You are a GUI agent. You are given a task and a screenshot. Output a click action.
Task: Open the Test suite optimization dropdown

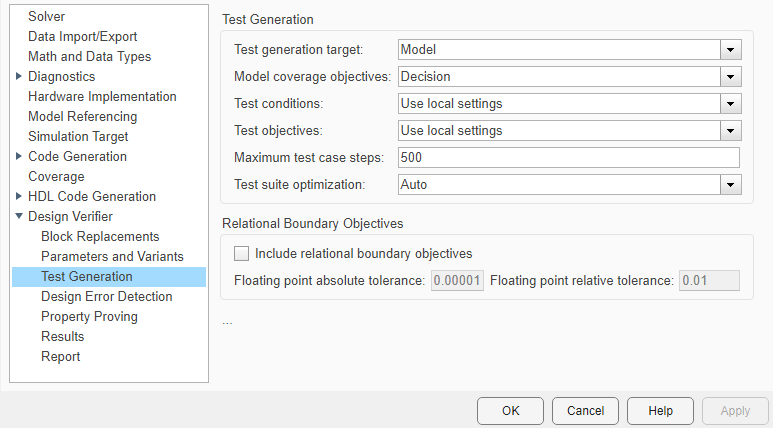click(x=731, y=184)
